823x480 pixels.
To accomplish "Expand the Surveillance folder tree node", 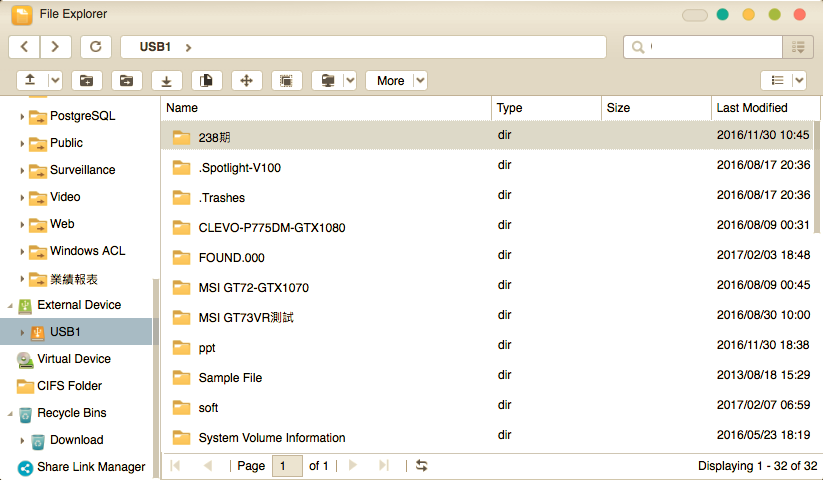I will coord(22,170).
